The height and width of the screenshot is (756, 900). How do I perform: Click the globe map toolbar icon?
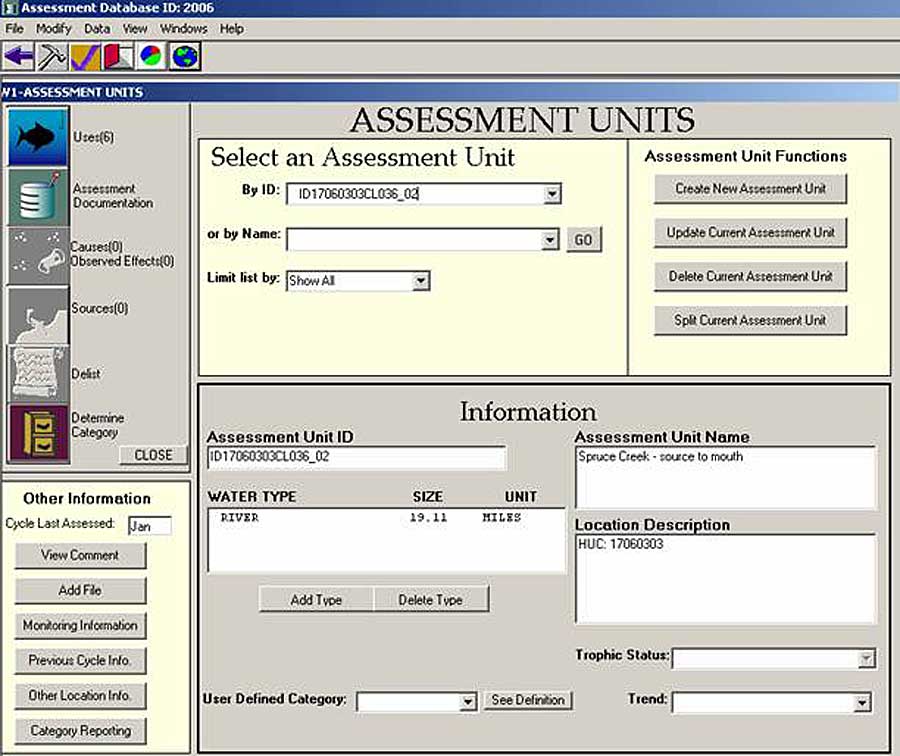click(x=185, y=57)
